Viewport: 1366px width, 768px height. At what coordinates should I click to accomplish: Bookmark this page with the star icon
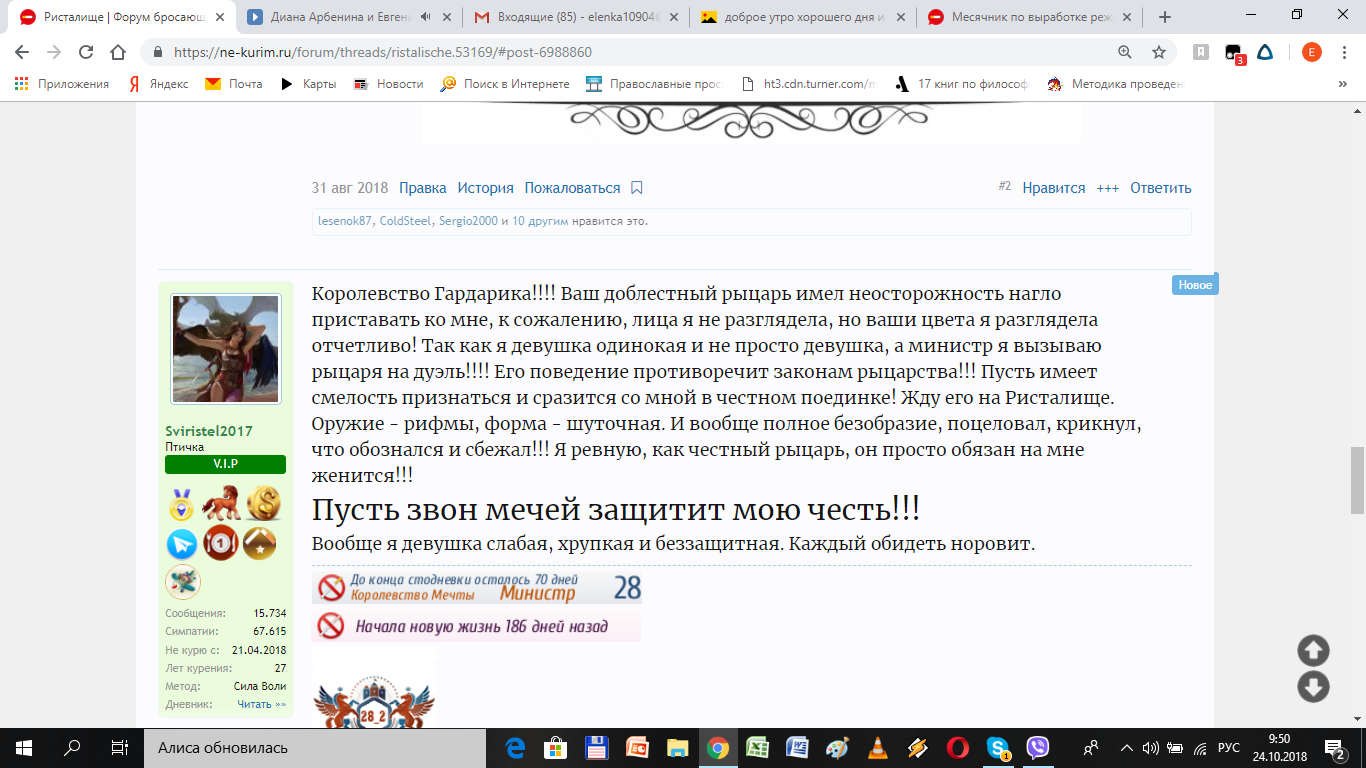click(1159, 52)
